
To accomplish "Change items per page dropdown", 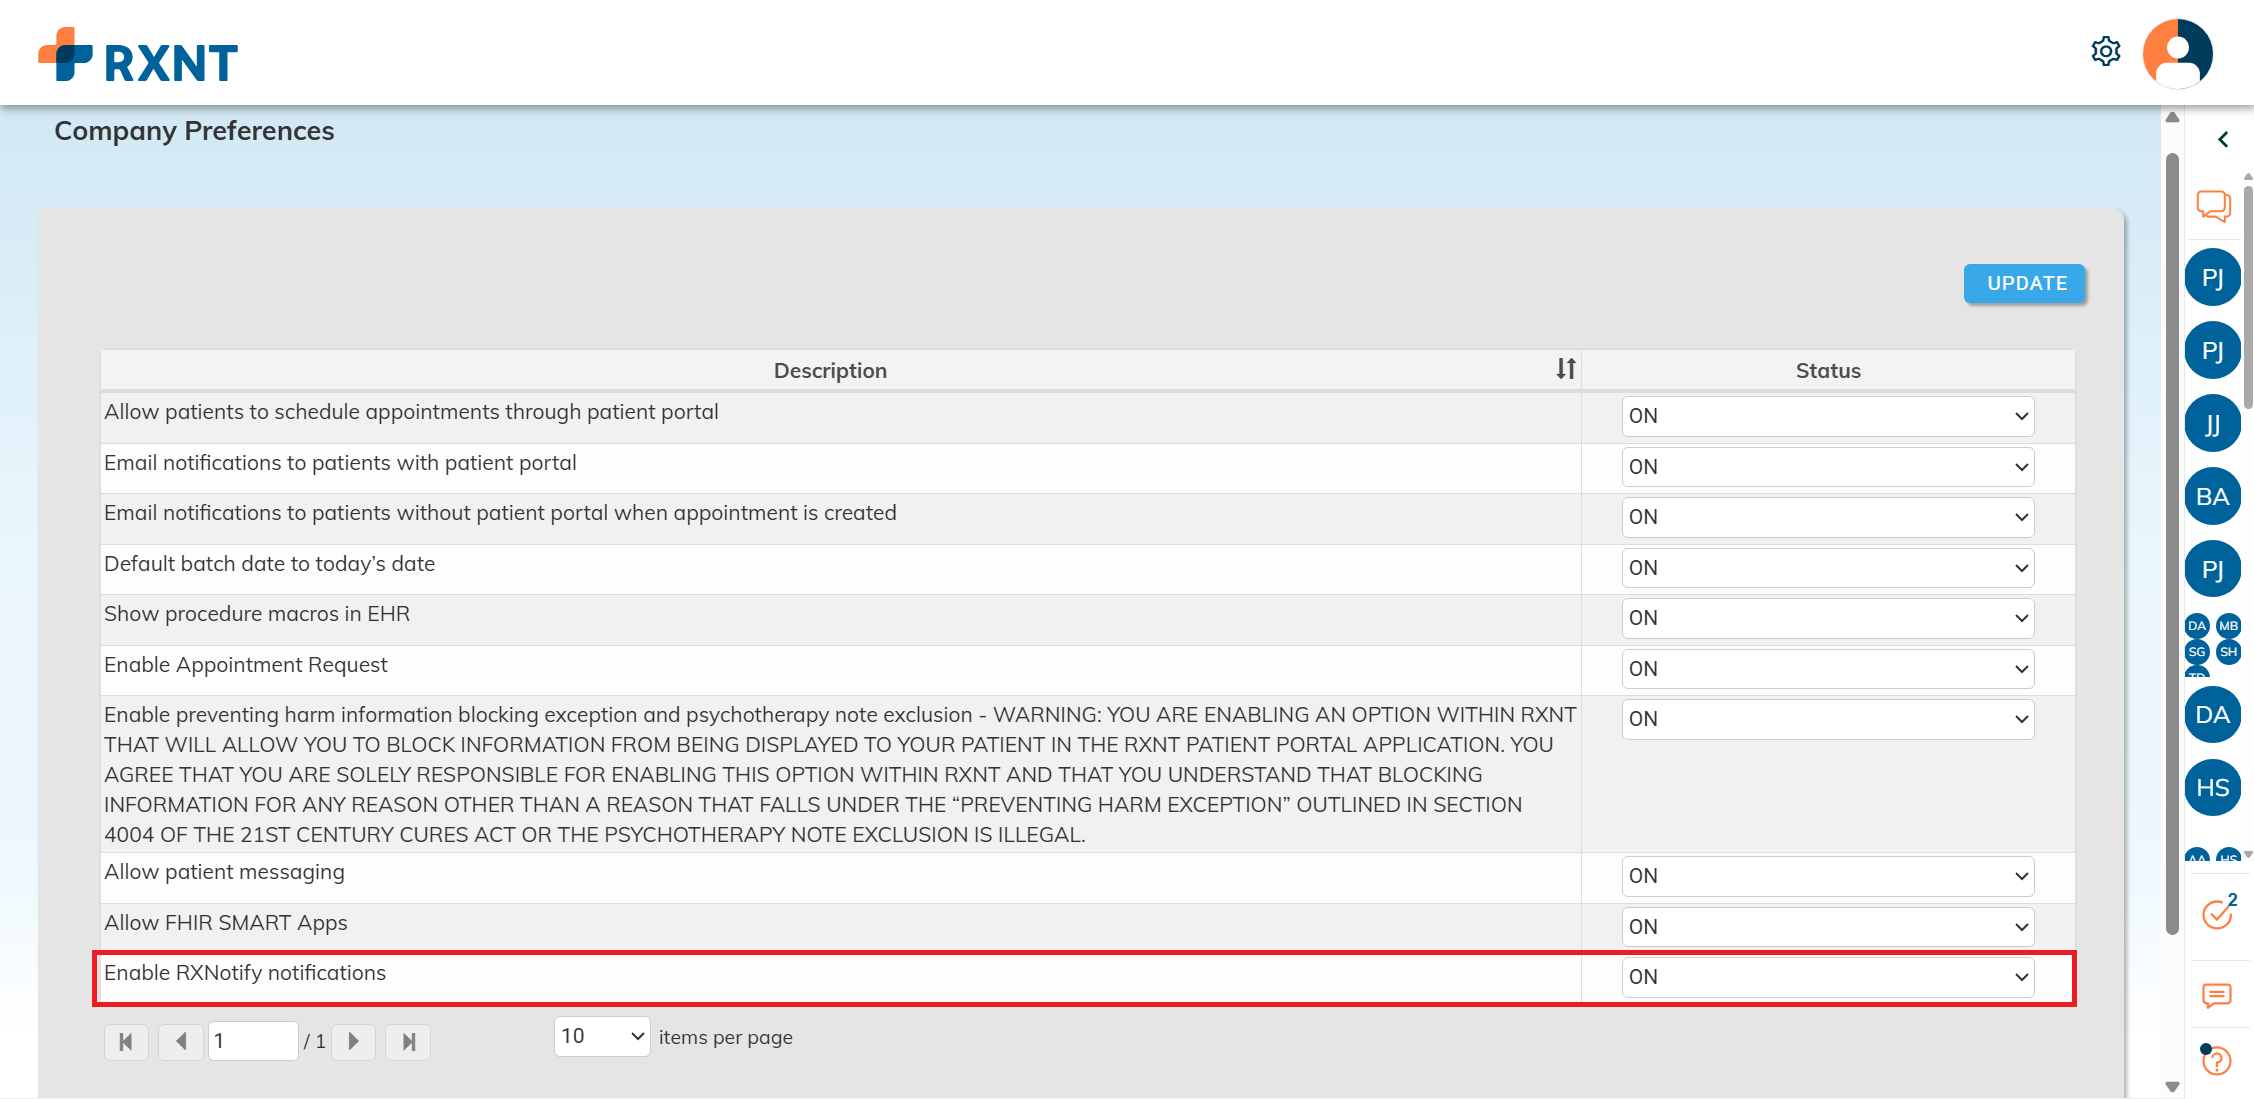I will pos(602,1037).
